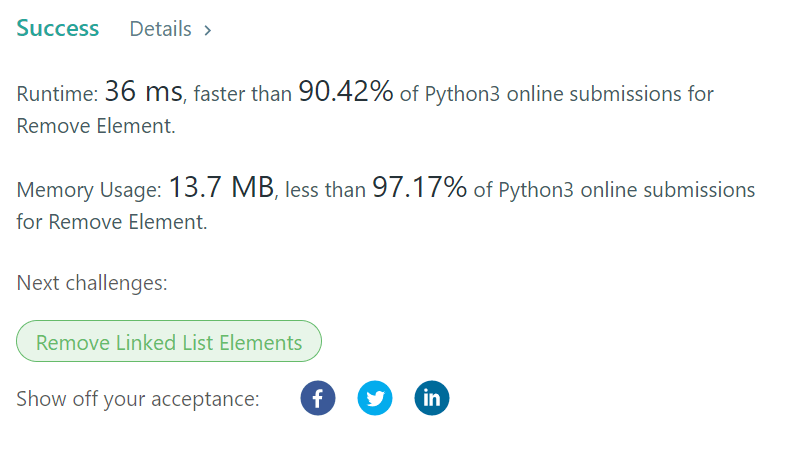Screen dimensions: 786x449
Task: Click the 97.17% memory percentile
Action: [419, 188]
